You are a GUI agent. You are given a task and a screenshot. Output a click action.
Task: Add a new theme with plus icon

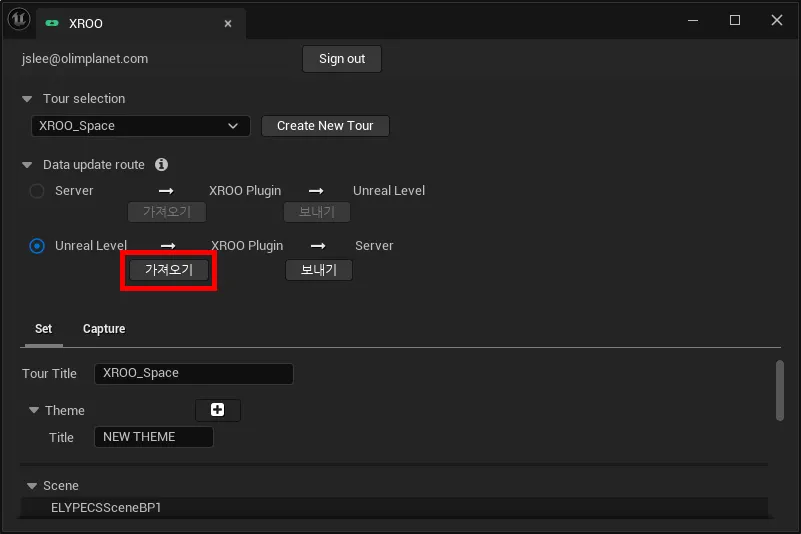pyautogui.click(x=218, y=410)
